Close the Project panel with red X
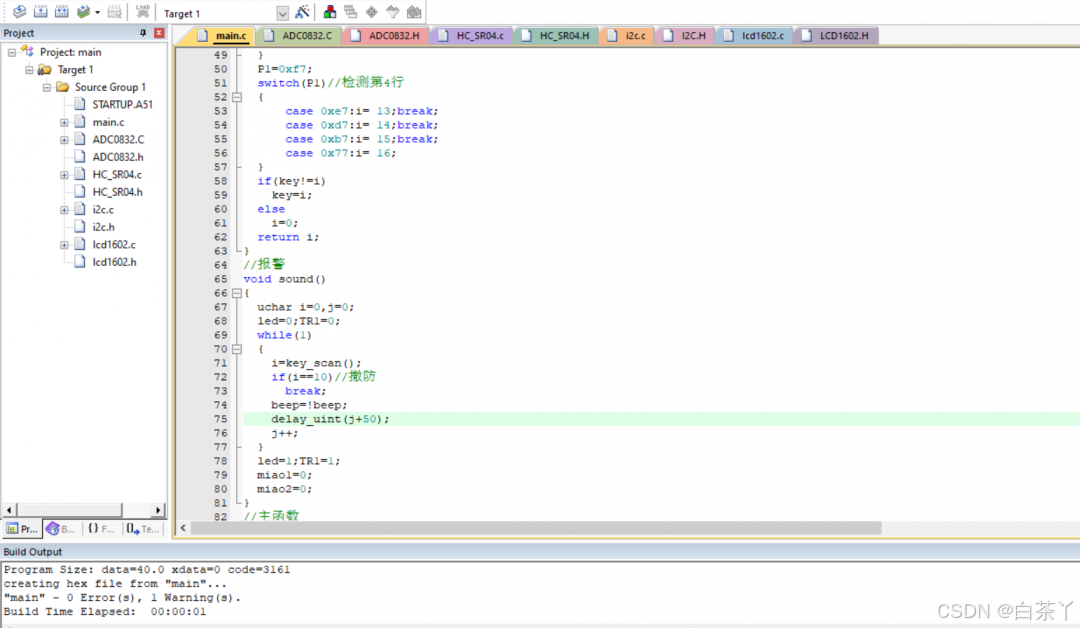The height and width of the screenshot is (628, 1080). 158,33
